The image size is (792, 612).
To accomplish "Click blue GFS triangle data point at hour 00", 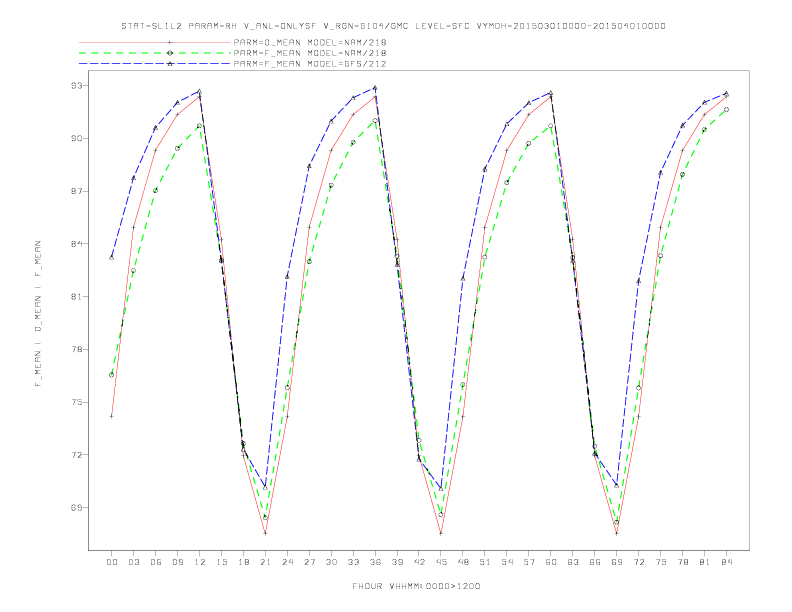I will [112, 258].
